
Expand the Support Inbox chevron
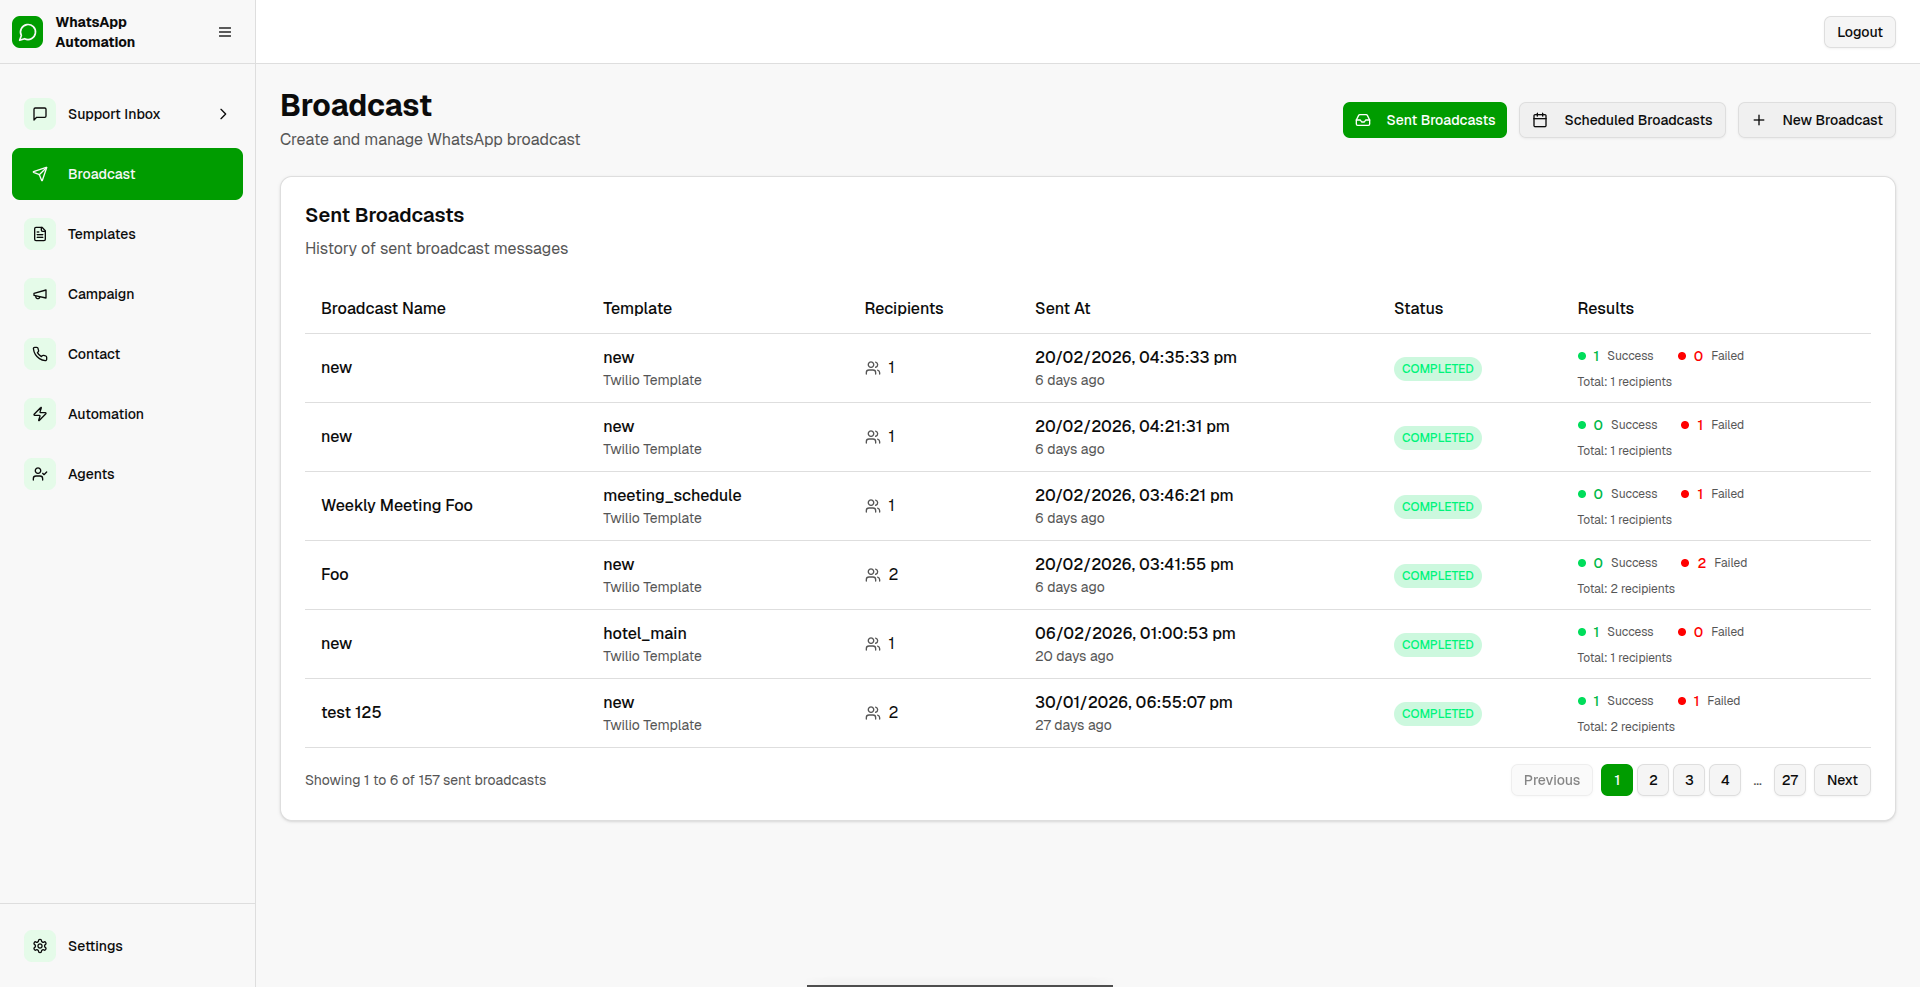(x=222, y=113)
